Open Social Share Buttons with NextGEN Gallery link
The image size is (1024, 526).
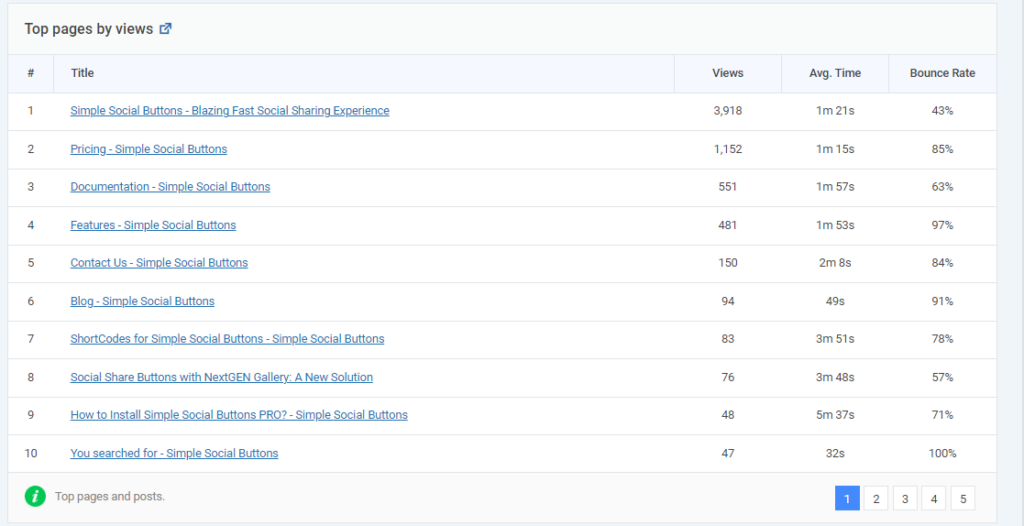[222, 378]
